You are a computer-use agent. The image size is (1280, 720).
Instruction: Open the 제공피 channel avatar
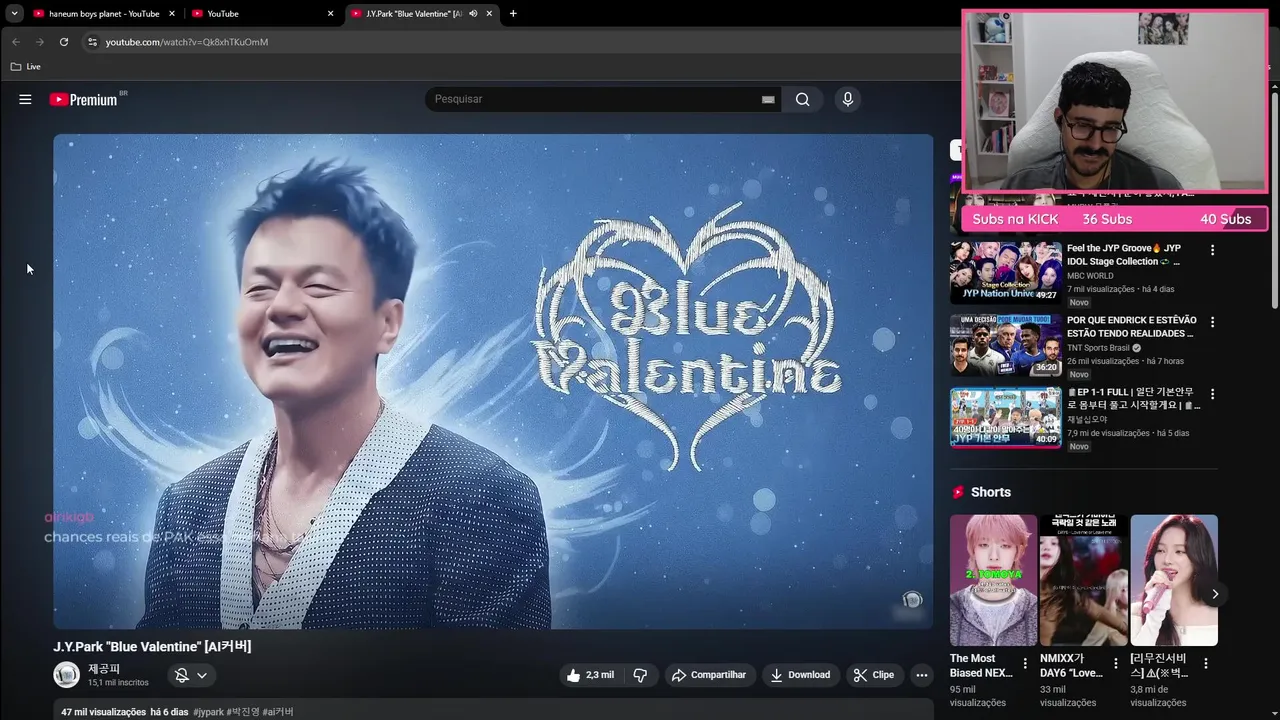(66, 675)
